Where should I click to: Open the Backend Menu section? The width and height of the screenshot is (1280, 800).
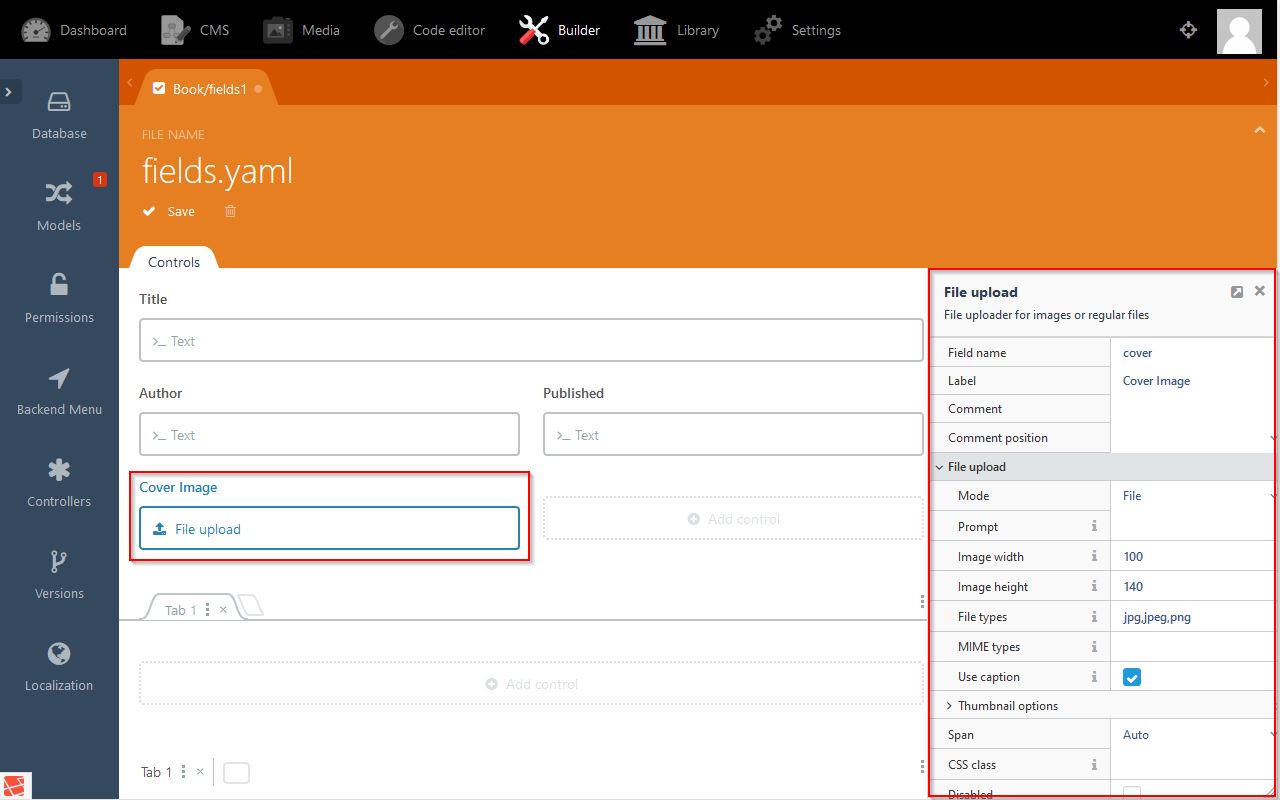click(x=59, y=391)
